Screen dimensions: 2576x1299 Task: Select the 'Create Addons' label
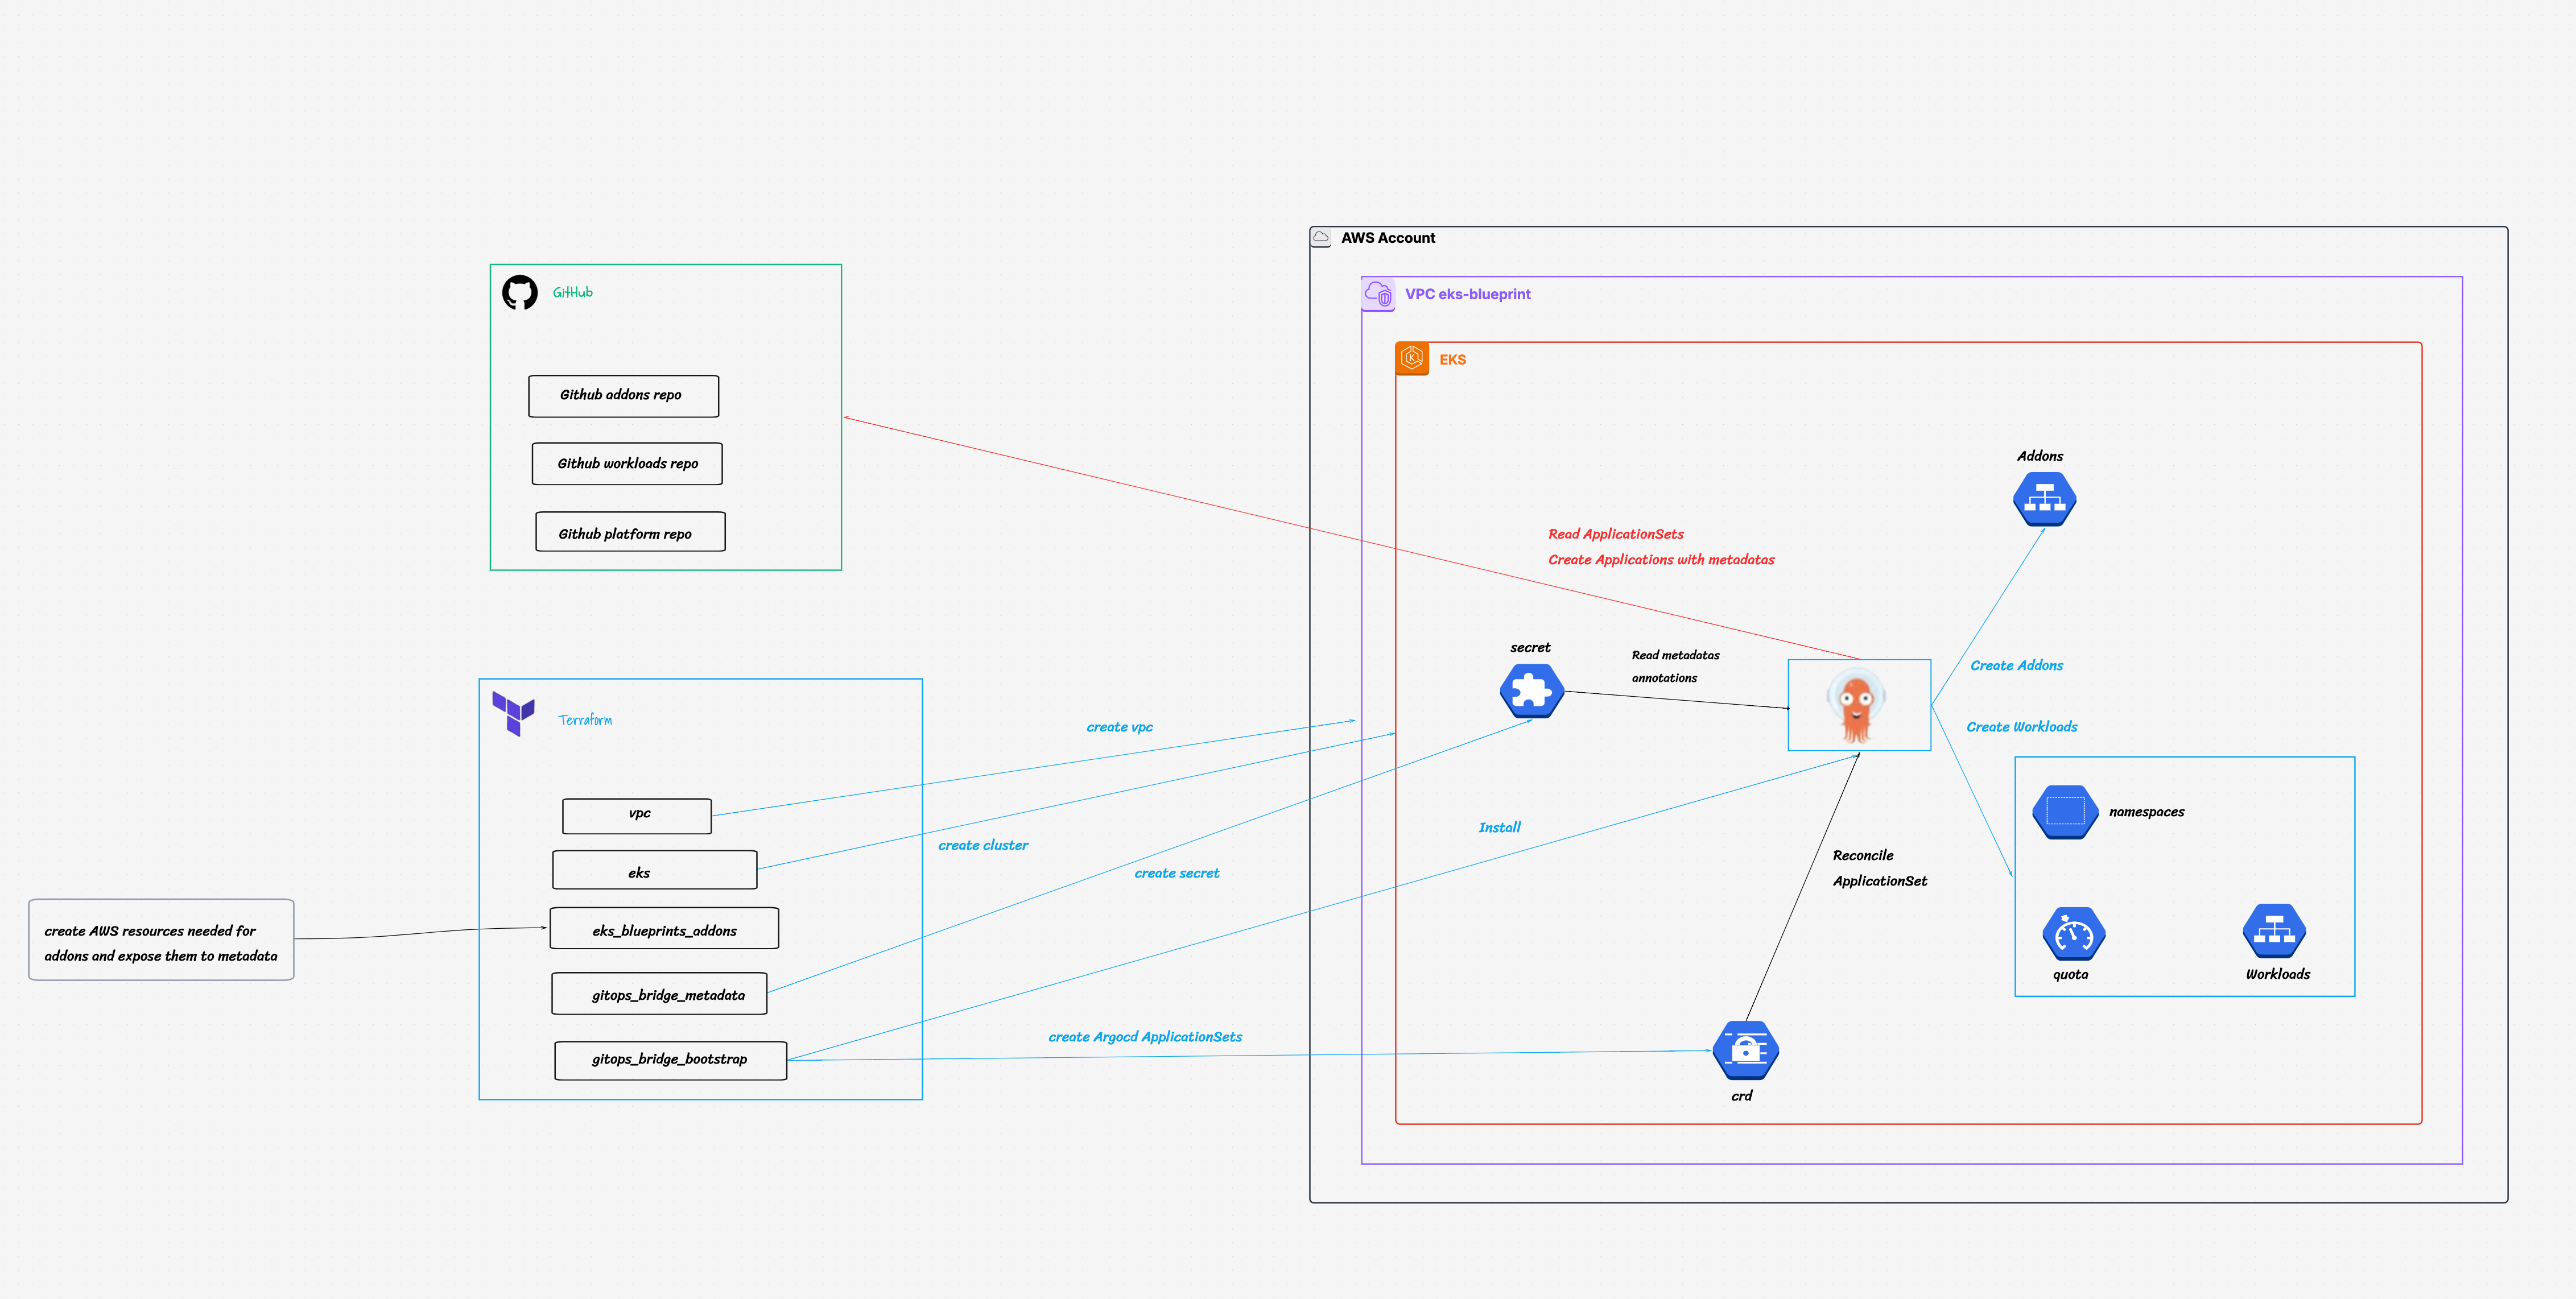coord(2016,665)
